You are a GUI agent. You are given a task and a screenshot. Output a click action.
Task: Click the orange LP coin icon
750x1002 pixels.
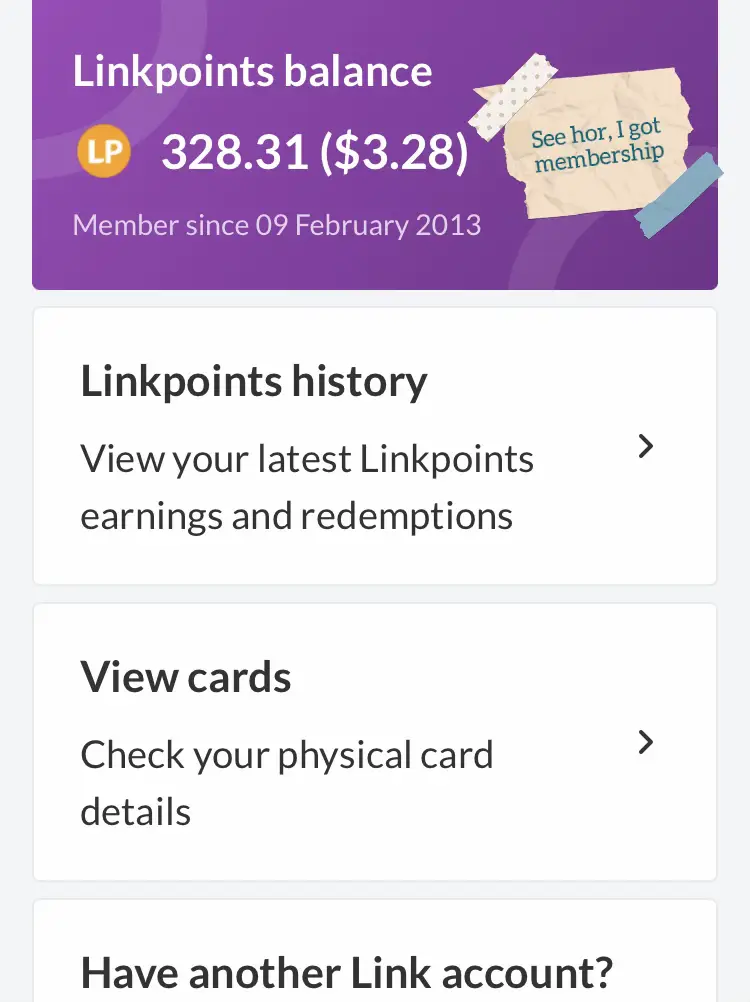pos(104,152)
